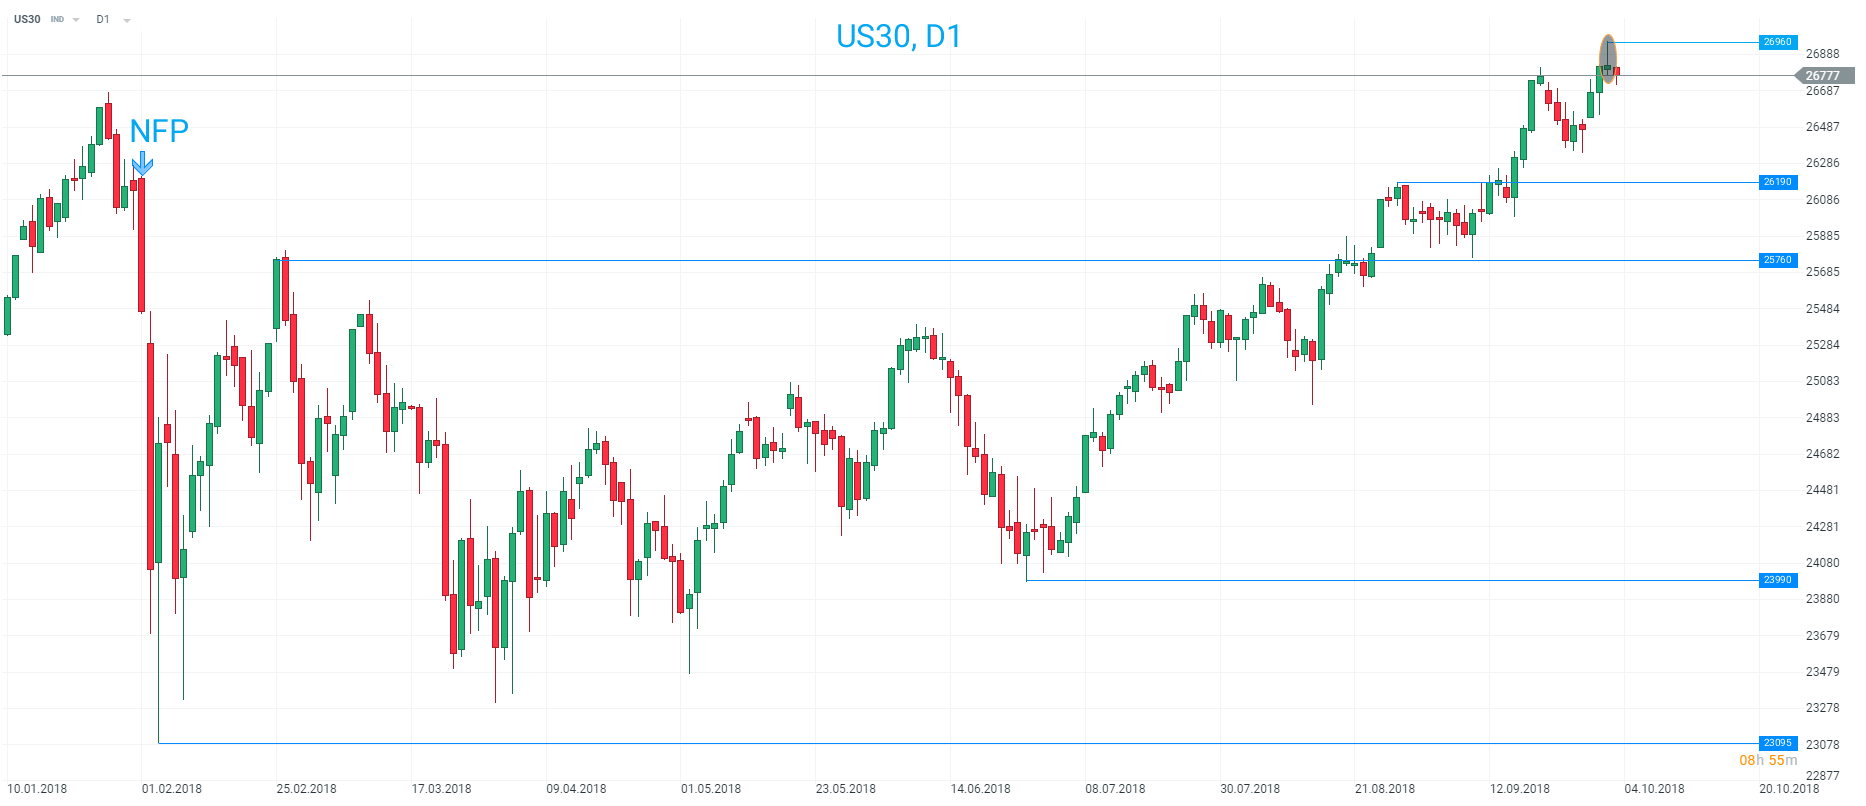Click the US30 symbol name
1866x806 pixels.
27,19
